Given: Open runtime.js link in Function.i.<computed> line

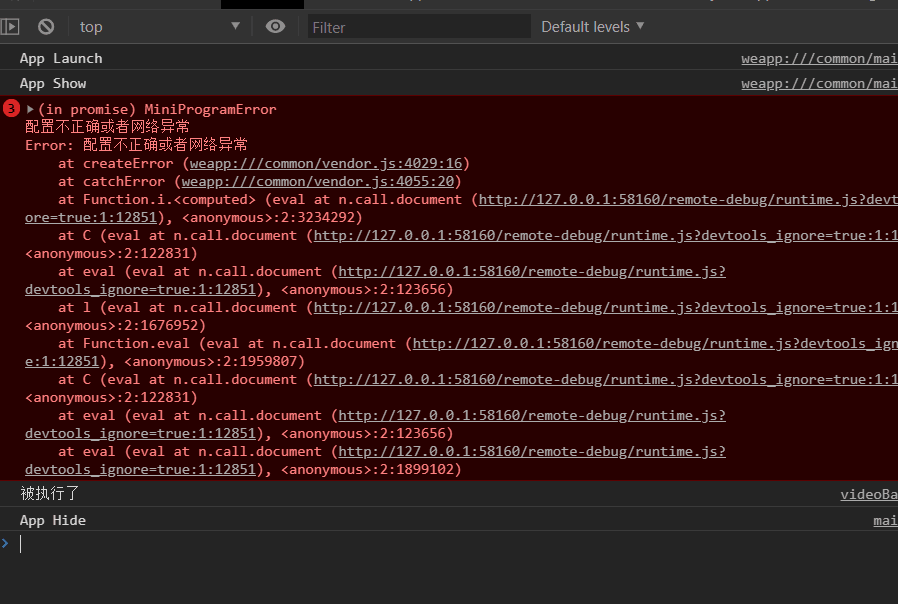Looking at the screenshot, I should pos(688,200).
